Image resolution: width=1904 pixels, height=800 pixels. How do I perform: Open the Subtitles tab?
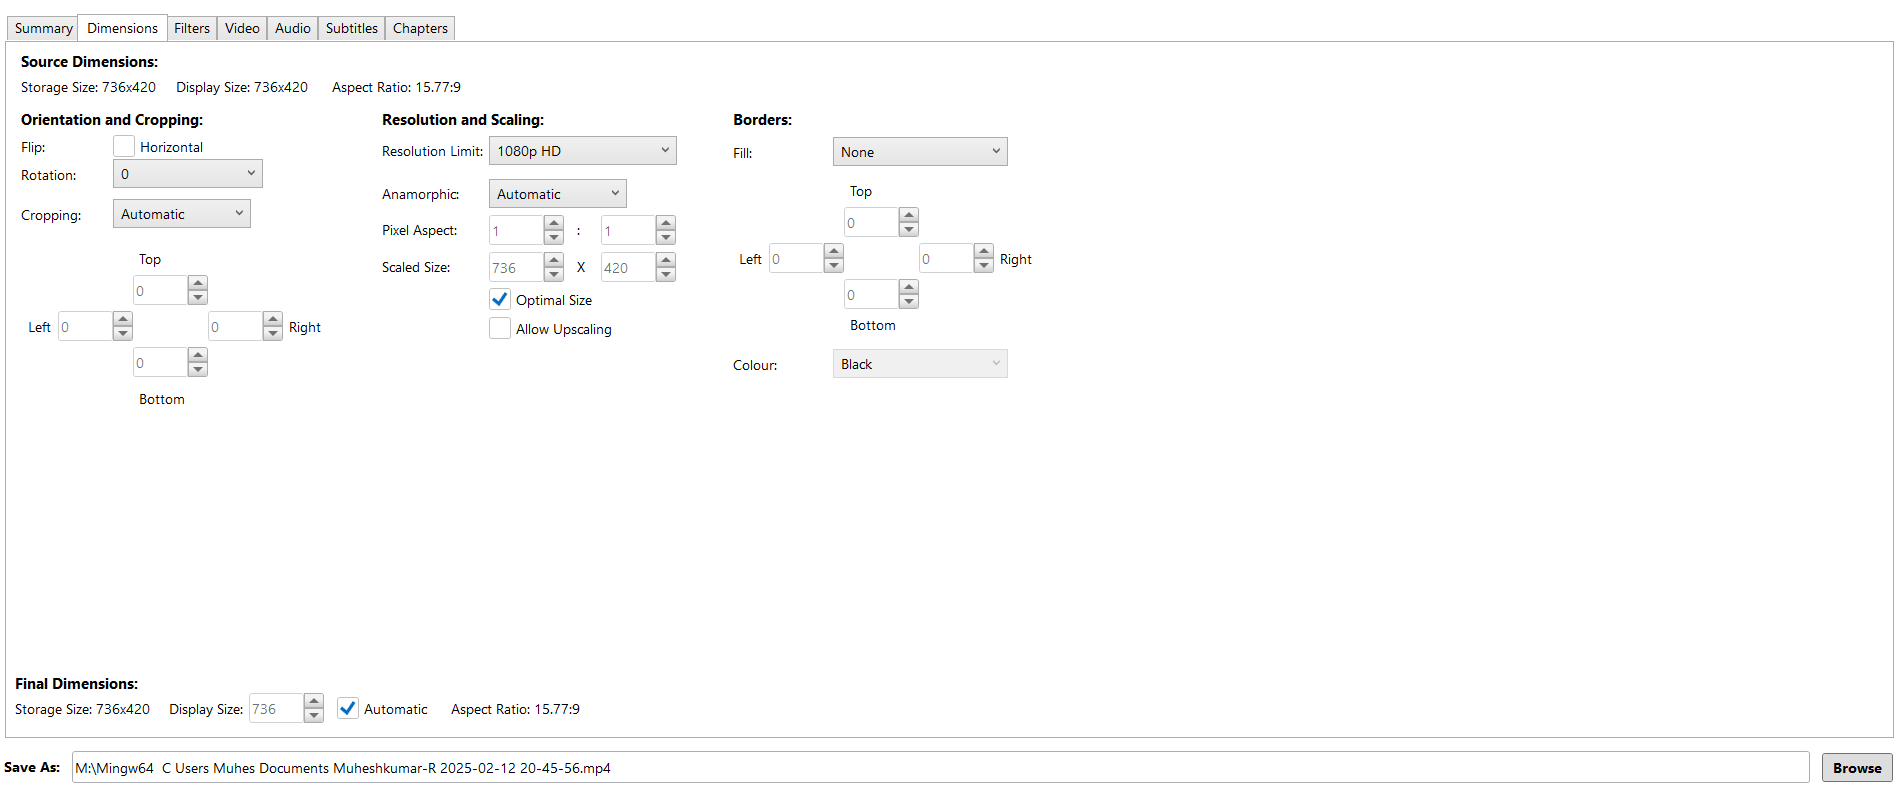click(x=352, y=28)
